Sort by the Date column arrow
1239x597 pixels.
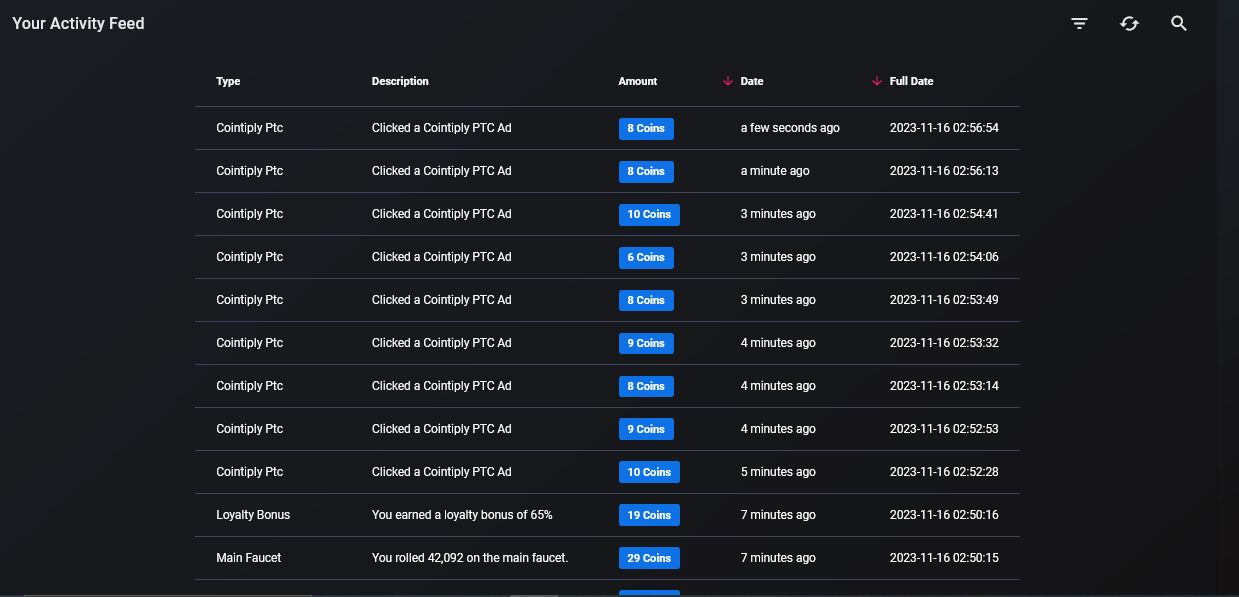point(727,81)
